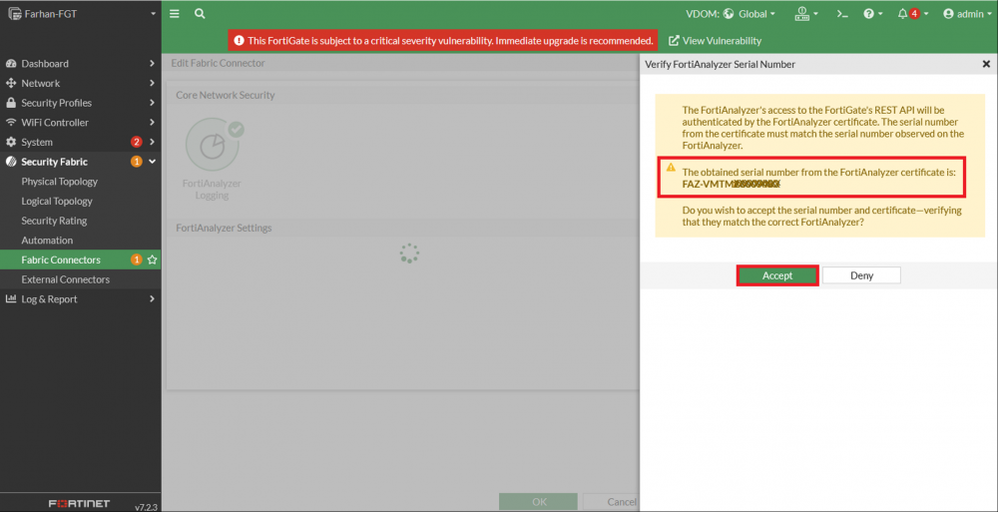The image size is (998, 512).
Task: Click the Cancel button in Edit Fabric Connector
Action: pyautogui.click(x=611, y=502)
